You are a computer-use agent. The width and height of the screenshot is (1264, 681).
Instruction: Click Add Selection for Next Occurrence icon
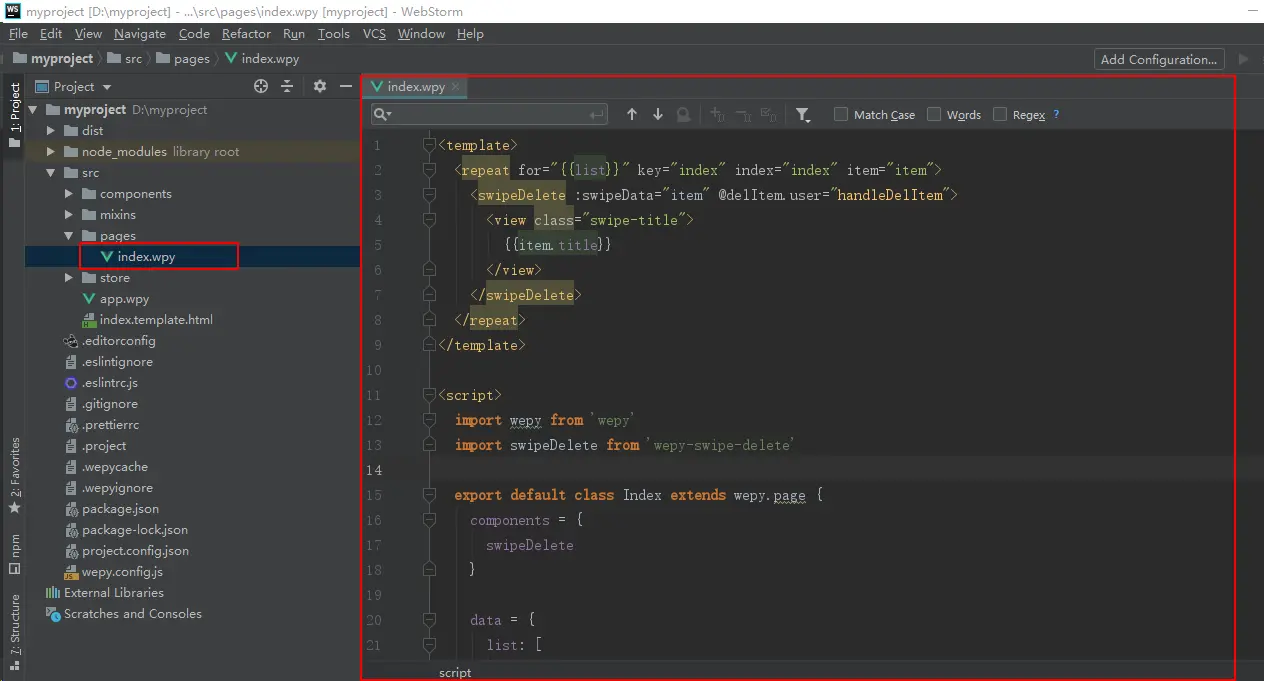[717, 115]
